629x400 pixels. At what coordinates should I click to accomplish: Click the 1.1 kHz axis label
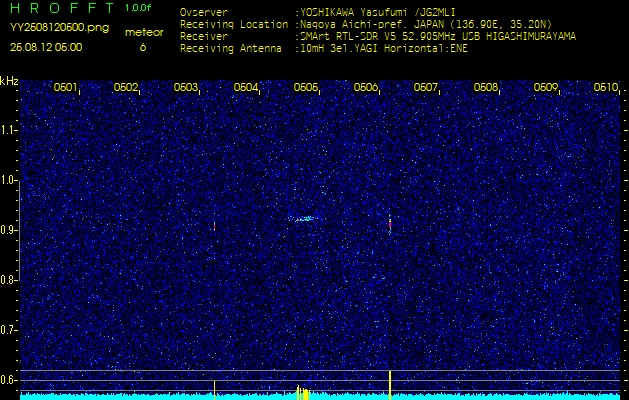[8, 130]
